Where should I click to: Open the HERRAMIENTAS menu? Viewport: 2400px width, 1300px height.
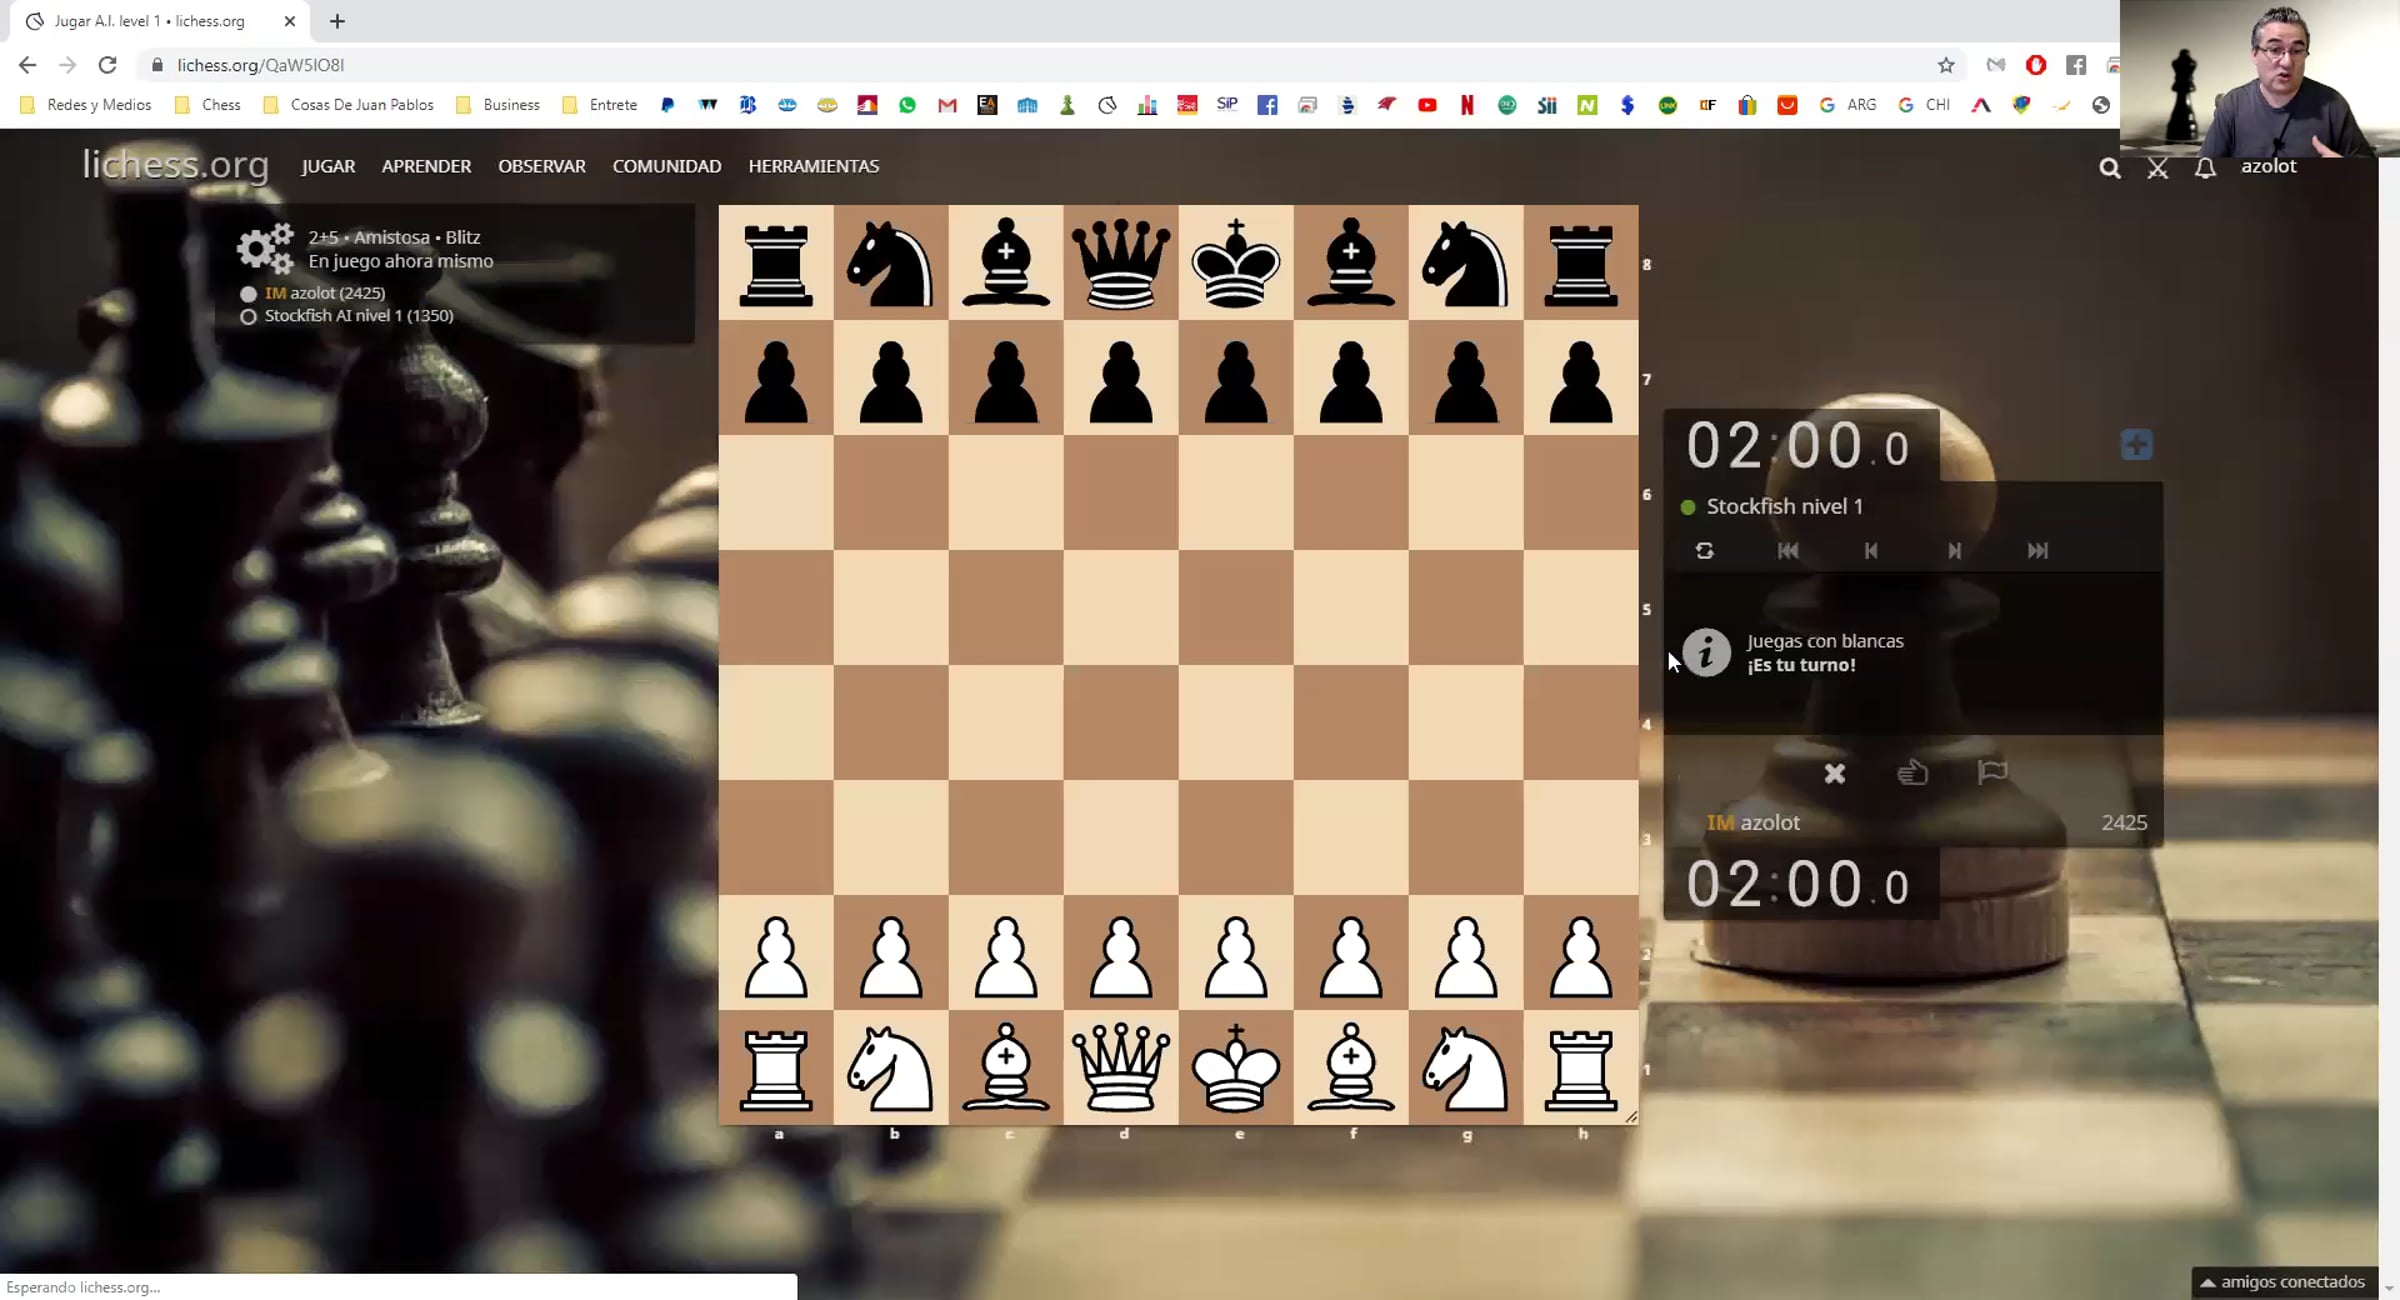coord(813,167)
